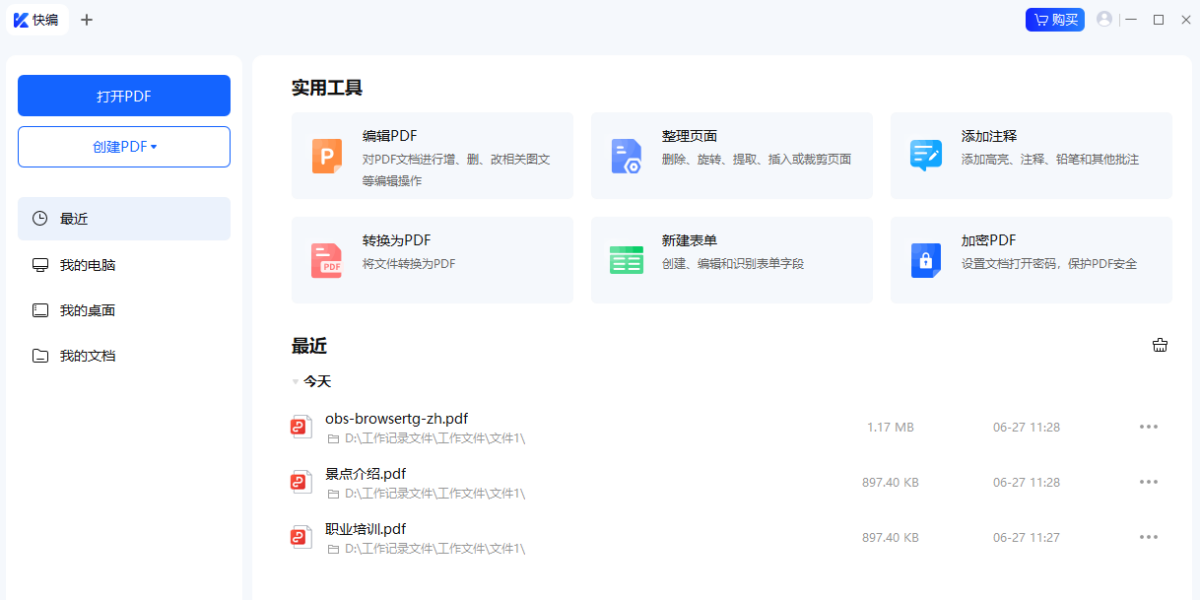Click the 打开PDF button

pyautogui.click(x=124, y=96)
